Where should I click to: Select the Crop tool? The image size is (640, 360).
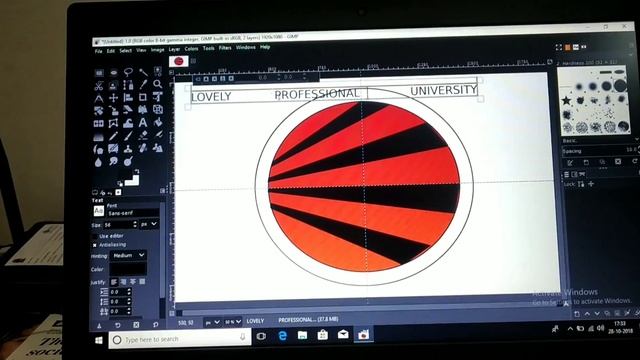143,97
